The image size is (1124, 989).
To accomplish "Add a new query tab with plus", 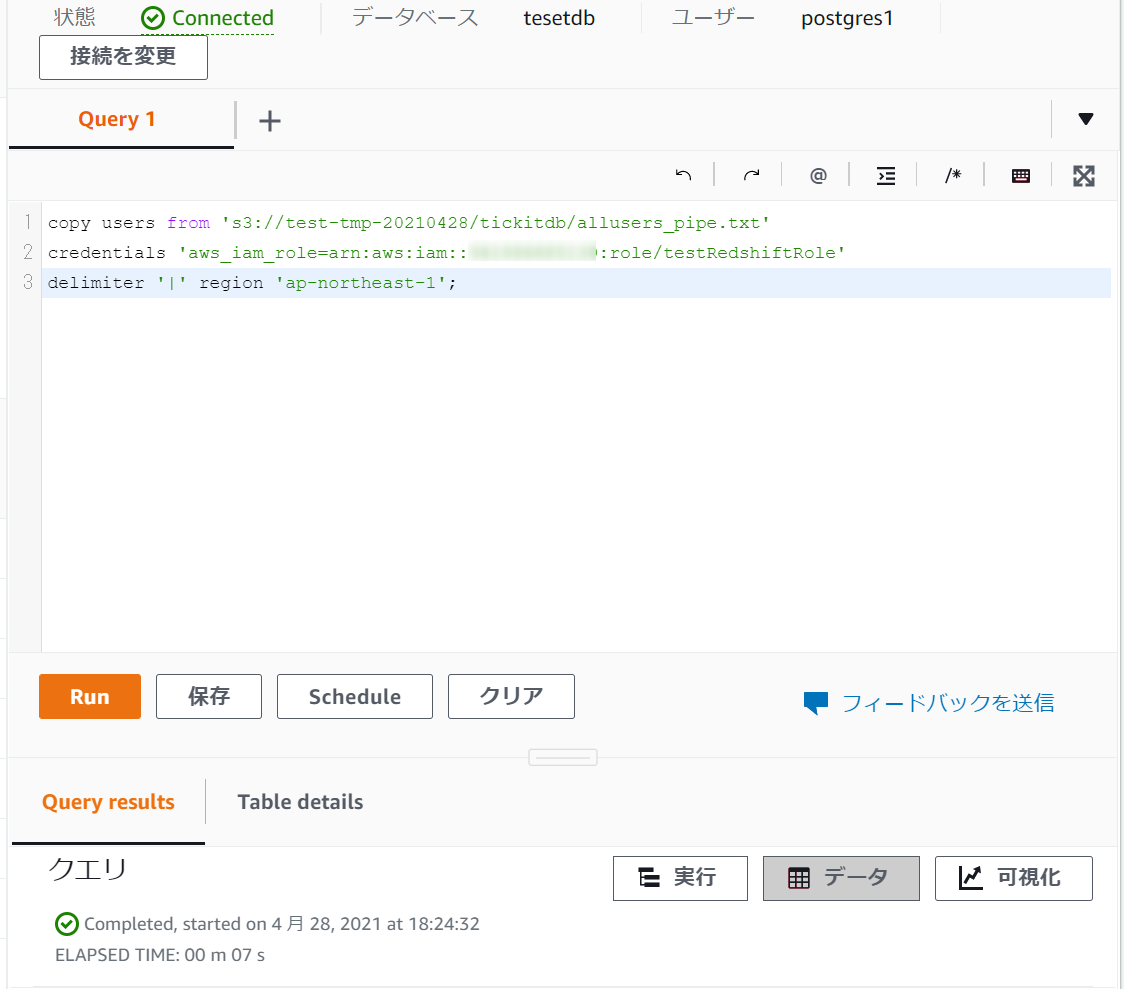I will (270, 120).
